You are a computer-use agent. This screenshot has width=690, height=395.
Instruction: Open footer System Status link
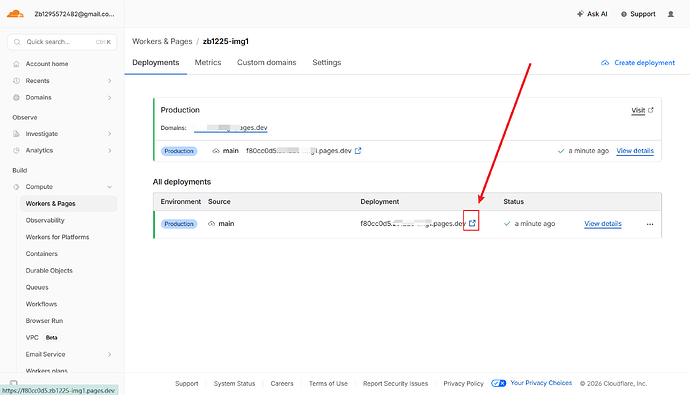tap(235, 384)
